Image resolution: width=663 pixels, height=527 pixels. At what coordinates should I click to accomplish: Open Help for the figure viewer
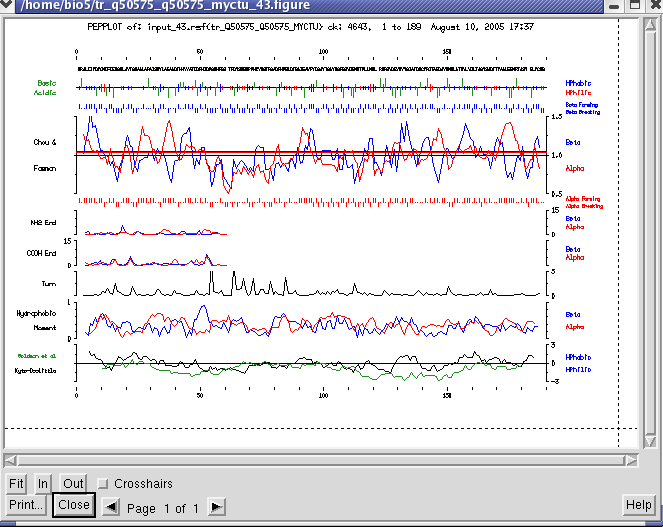tap(638, 505)
